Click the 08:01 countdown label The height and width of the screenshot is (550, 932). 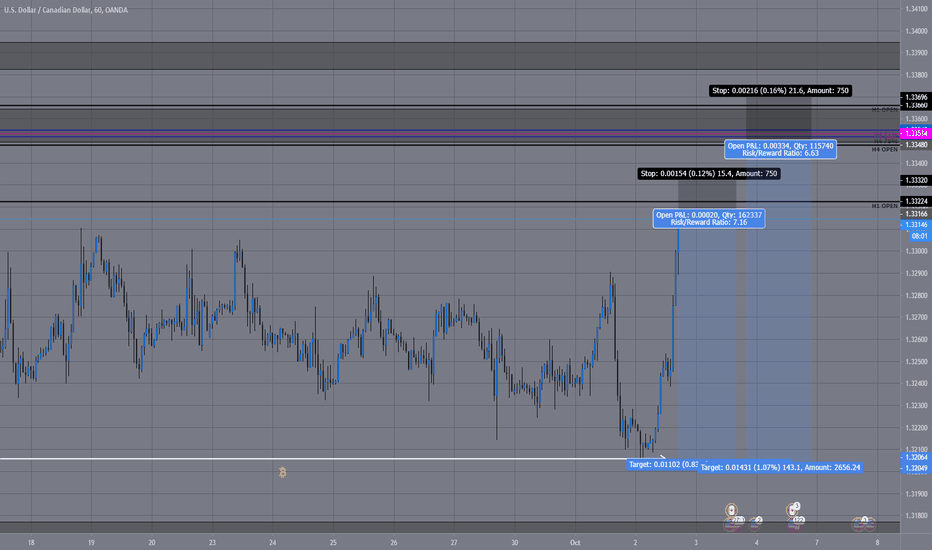tap(920, 236)
